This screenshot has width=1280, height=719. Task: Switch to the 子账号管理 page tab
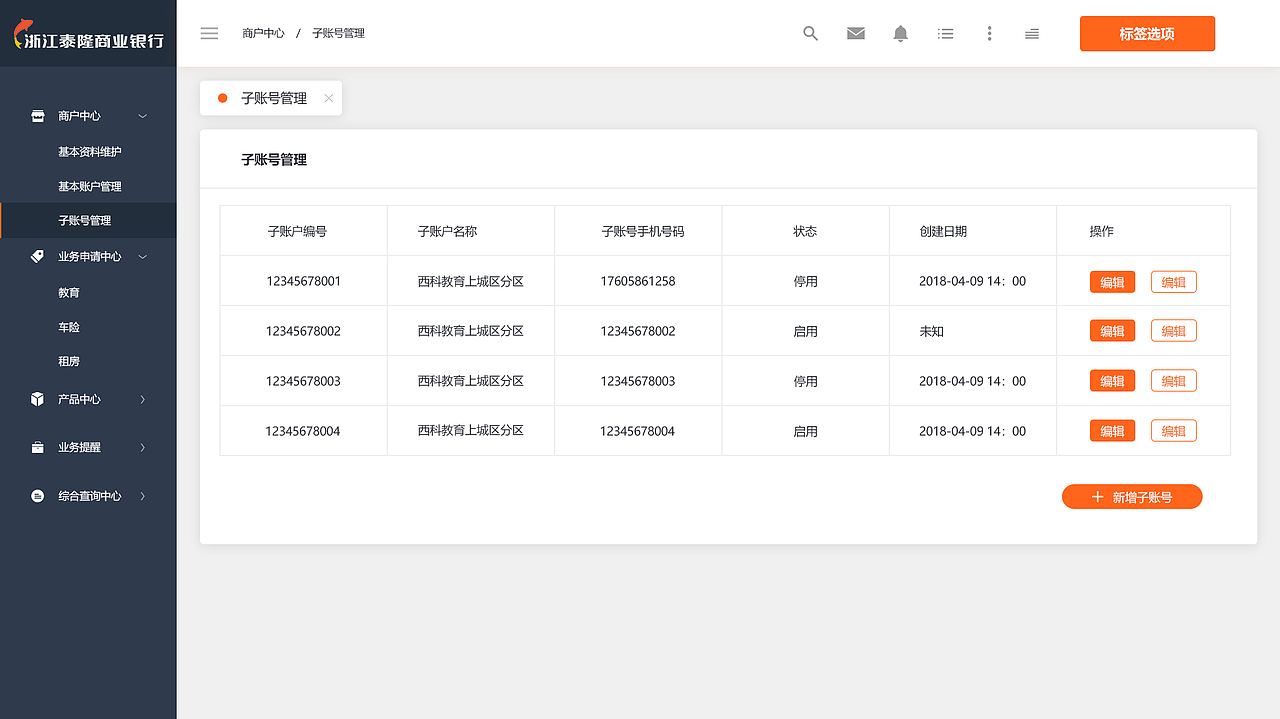(273, 98)
